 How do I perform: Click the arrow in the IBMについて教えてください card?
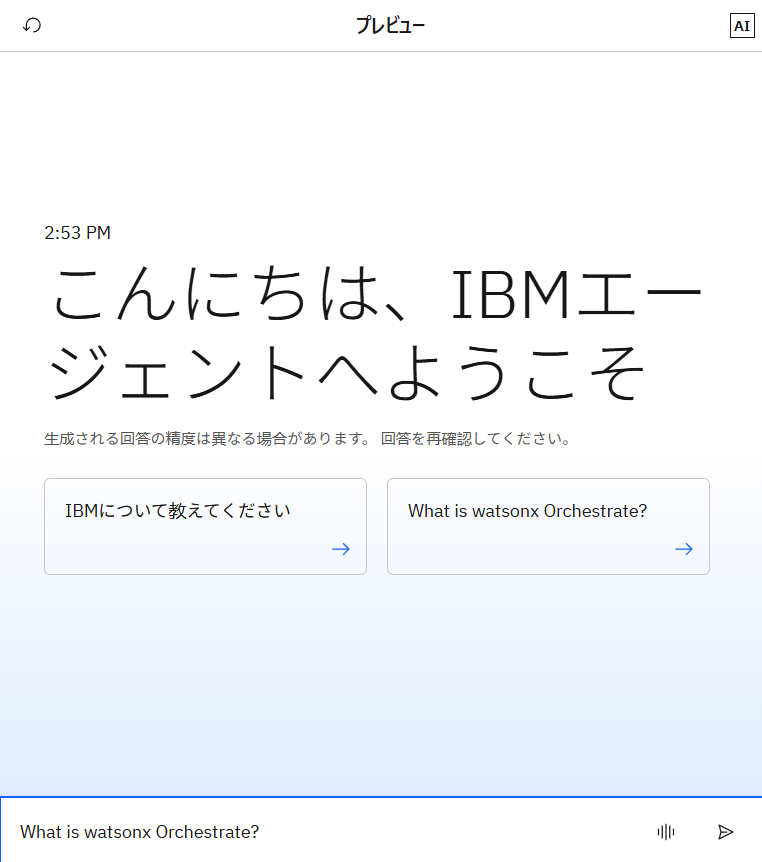point(341,549)
